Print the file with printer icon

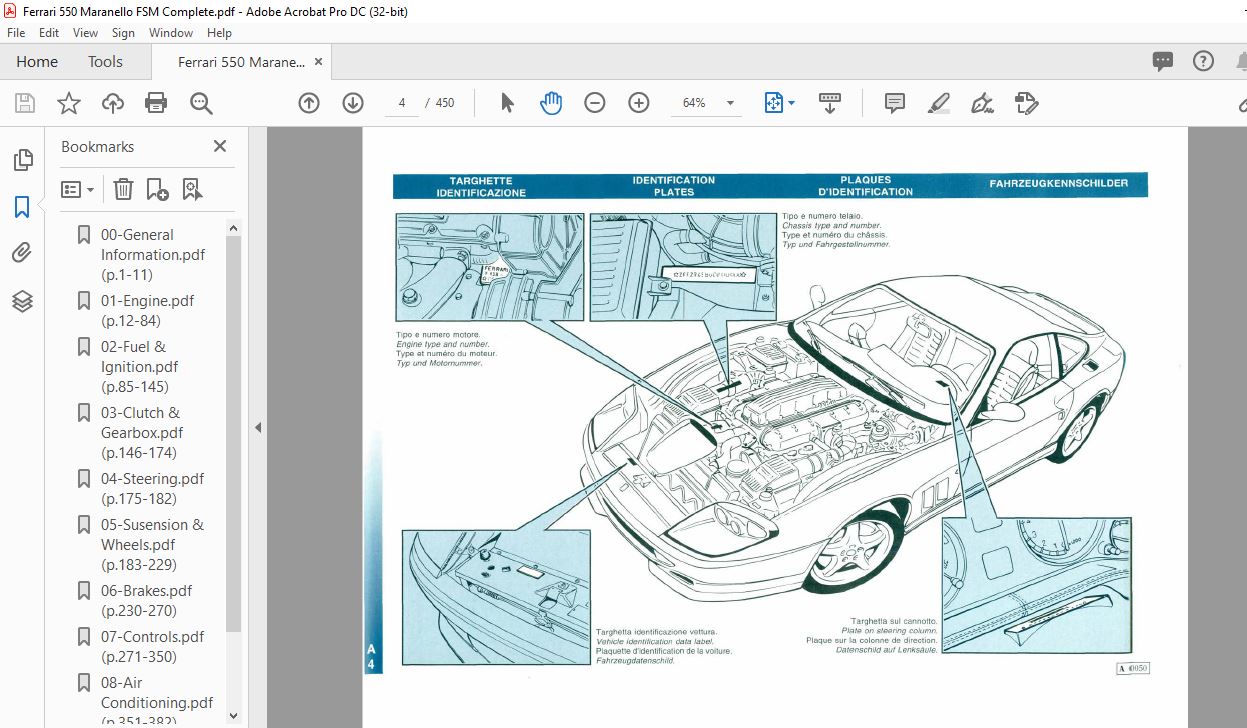point(156,103)
